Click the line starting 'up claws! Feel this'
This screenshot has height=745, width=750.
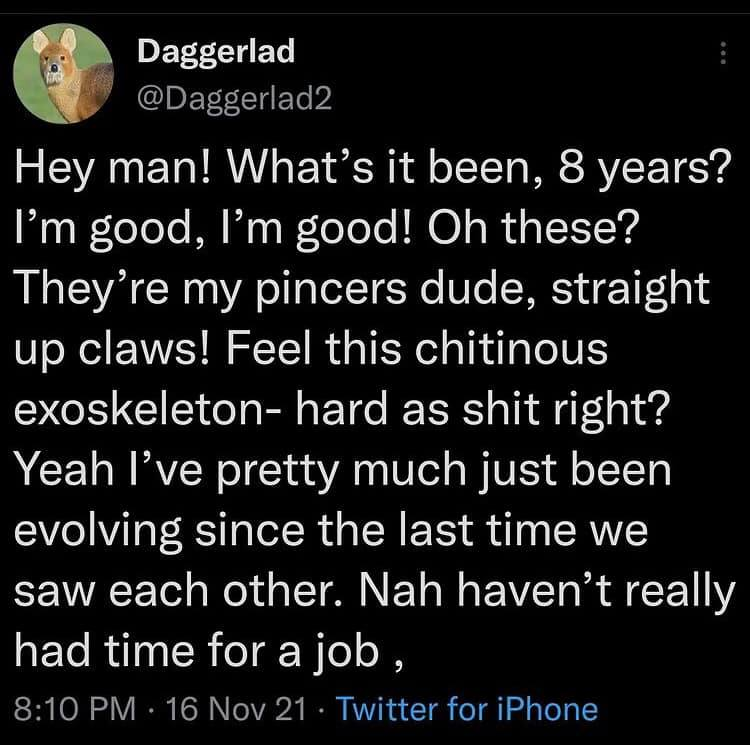click(x=312, y=351)
